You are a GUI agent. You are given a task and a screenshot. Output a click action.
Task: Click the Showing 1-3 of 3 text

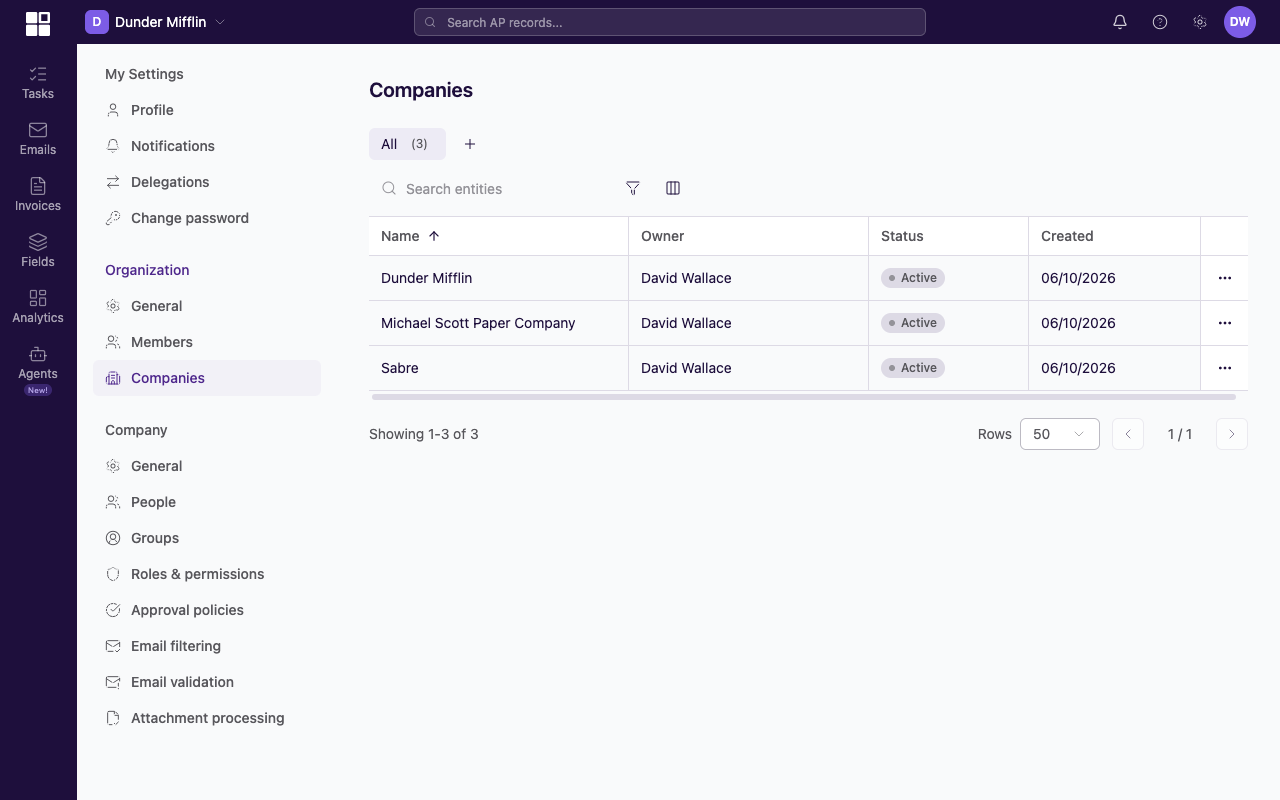point(424,434)
